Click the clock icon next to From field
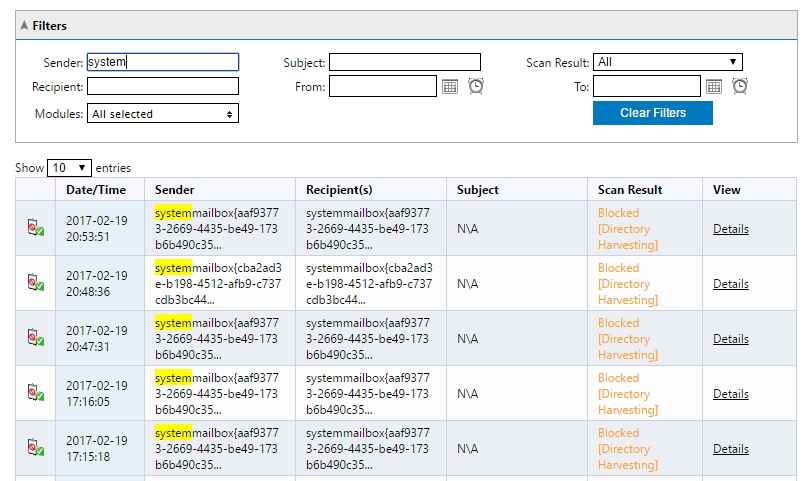This screenshot has width=808, height=481. click(x=476, y=87)
